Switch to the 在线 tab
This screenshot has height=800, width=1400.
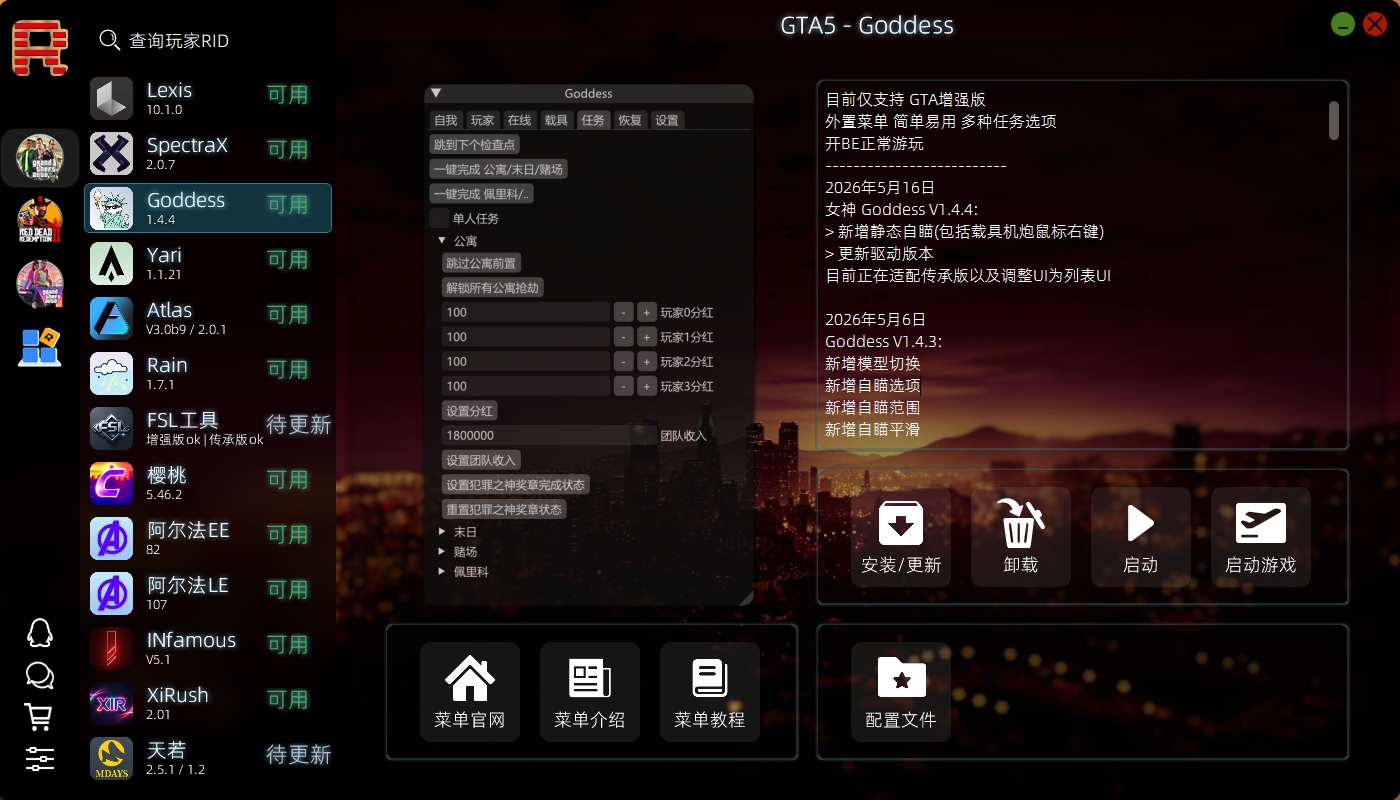519,120
